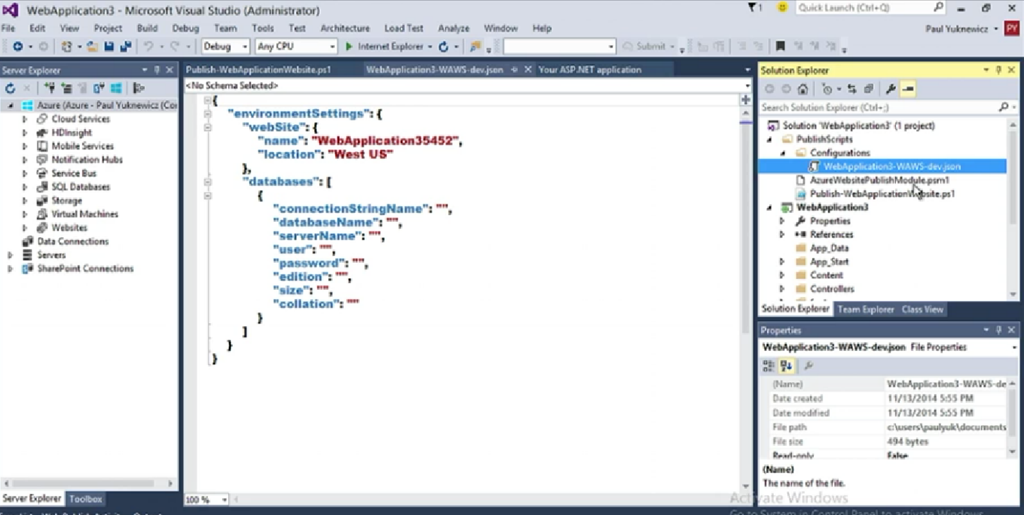Click notifications flag icon
The width and height of the screenshot is (1024, 515).
click(754, 8)
